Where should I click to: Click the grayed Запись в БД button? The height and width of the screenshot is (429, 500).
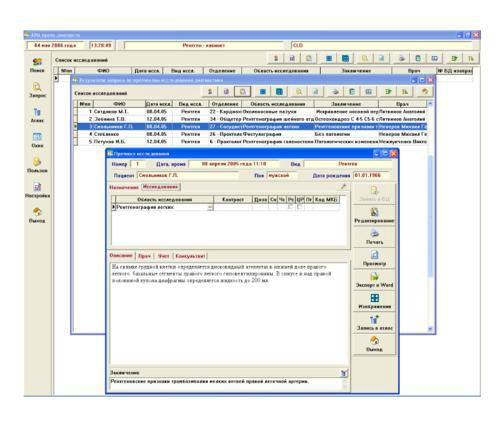coord(374,194)
